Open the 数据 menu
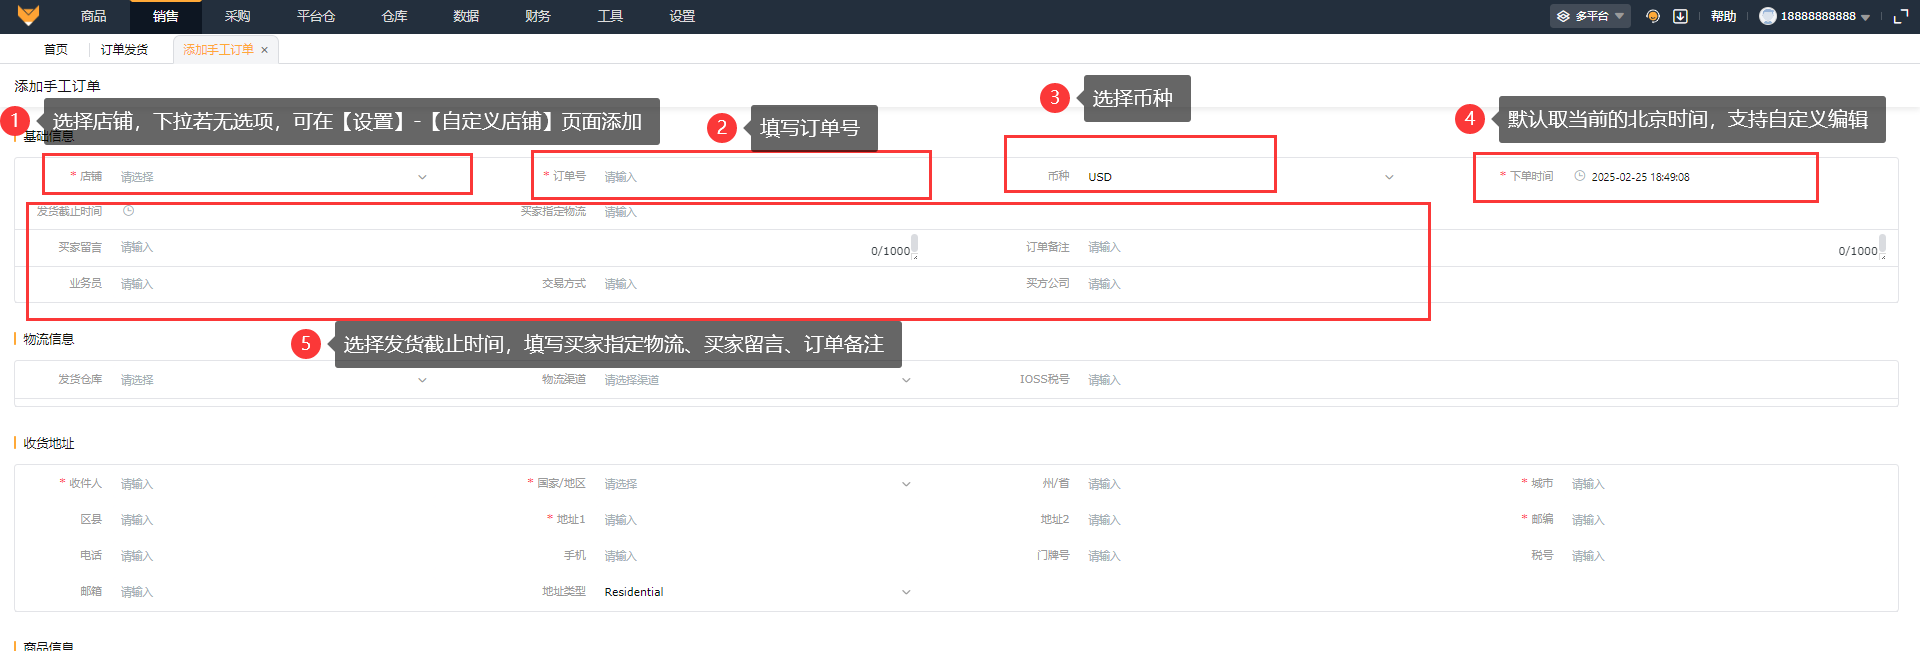 click(466, 16)
